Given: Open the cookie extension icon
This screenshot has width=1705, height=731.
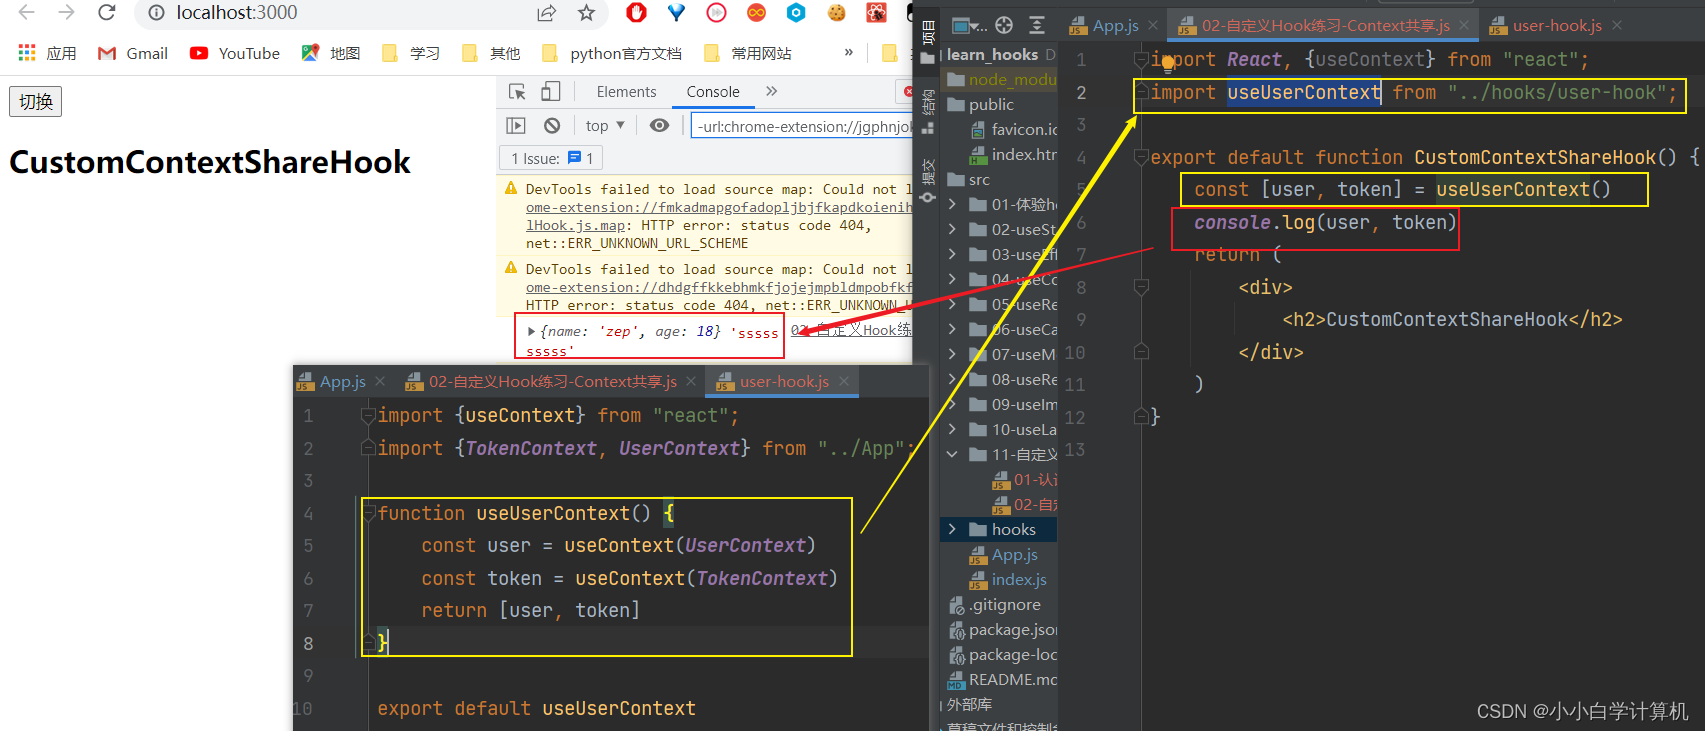Looking at the screenshot, I should tap(836, 12).
